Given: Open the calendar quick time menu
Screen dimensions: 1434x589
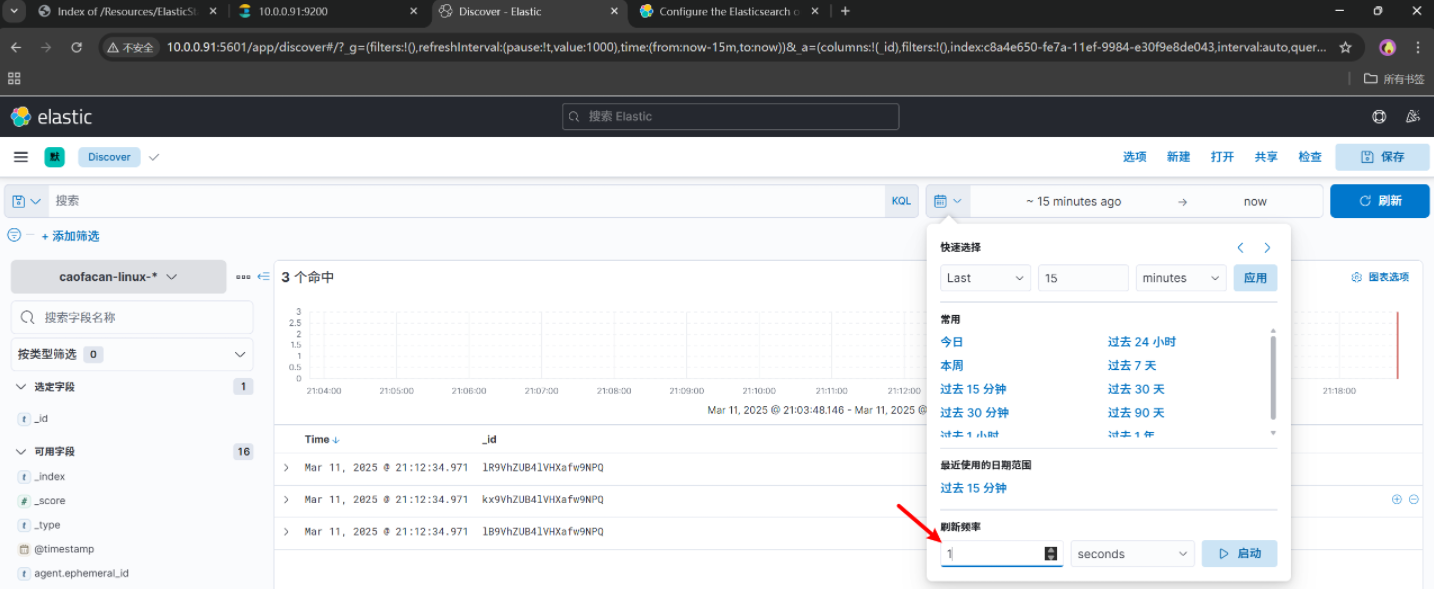Looking at the screenshot, I should point(948,201).
